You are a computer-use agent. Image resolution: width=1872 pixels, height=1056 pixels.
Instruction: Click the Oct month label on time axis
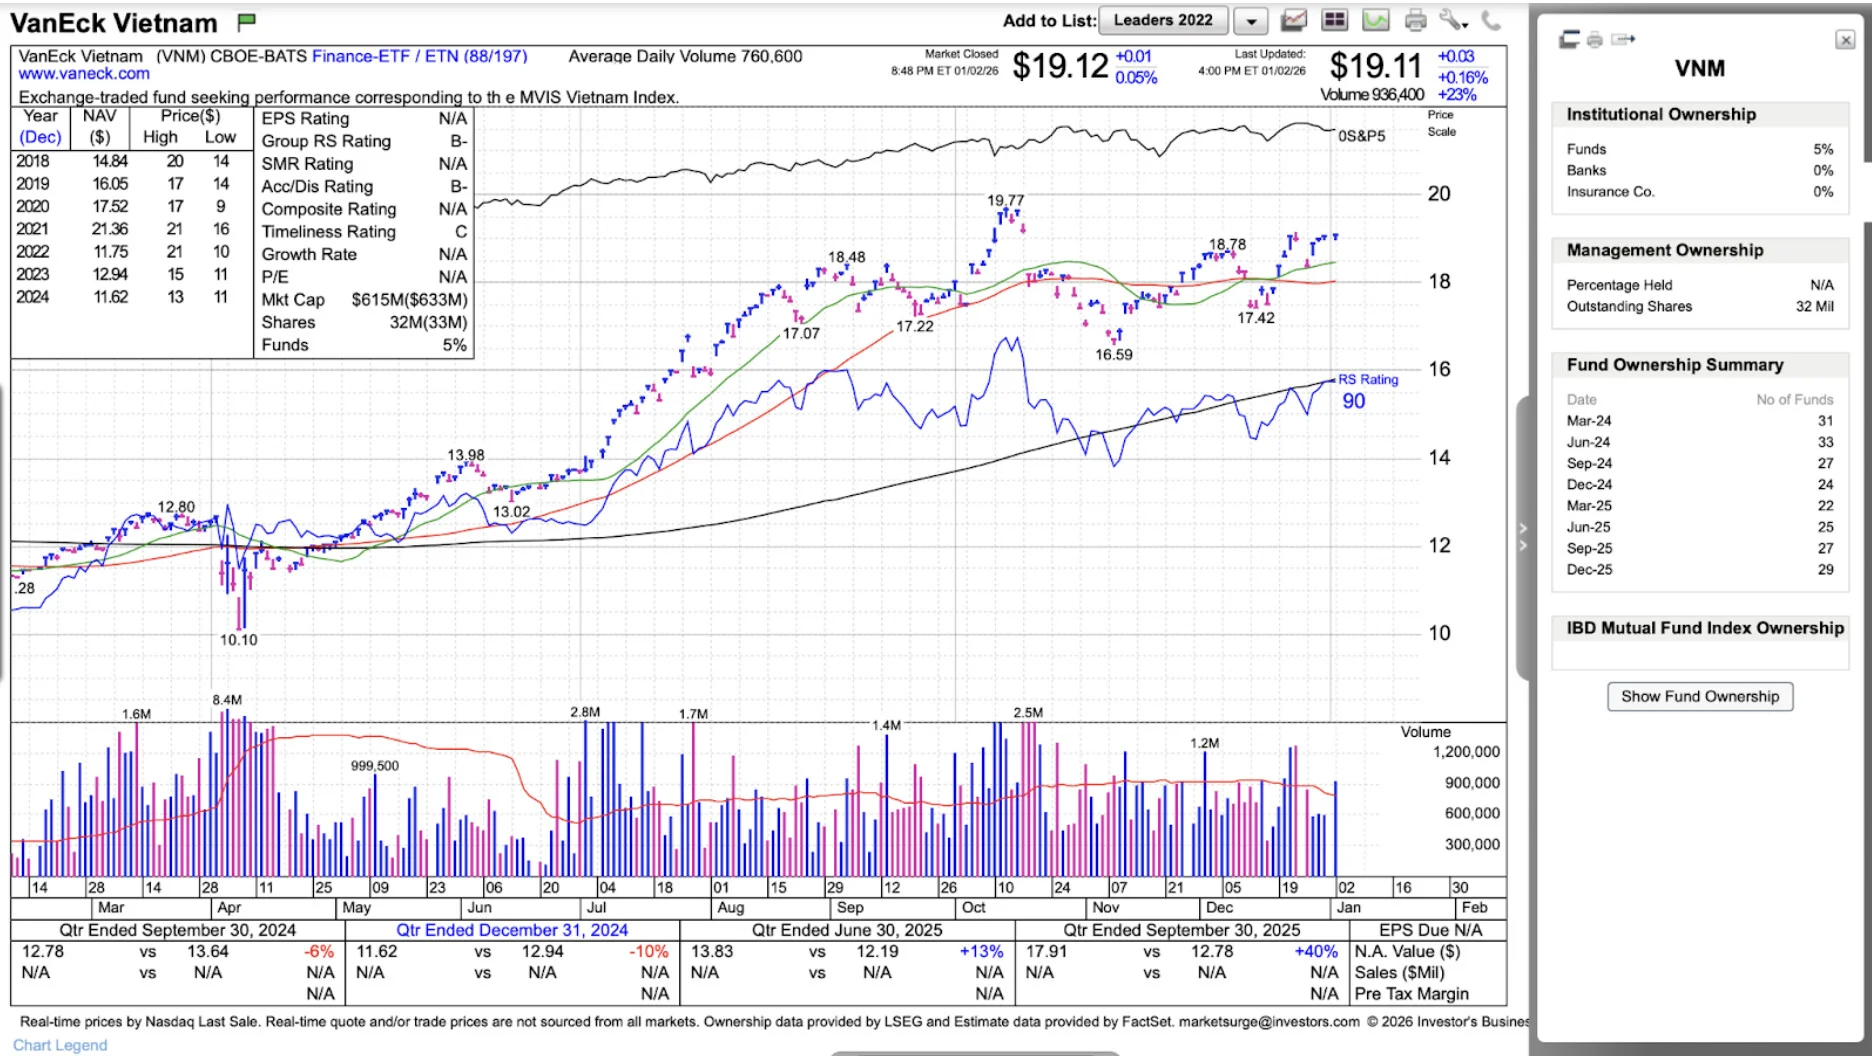[973, 908]
